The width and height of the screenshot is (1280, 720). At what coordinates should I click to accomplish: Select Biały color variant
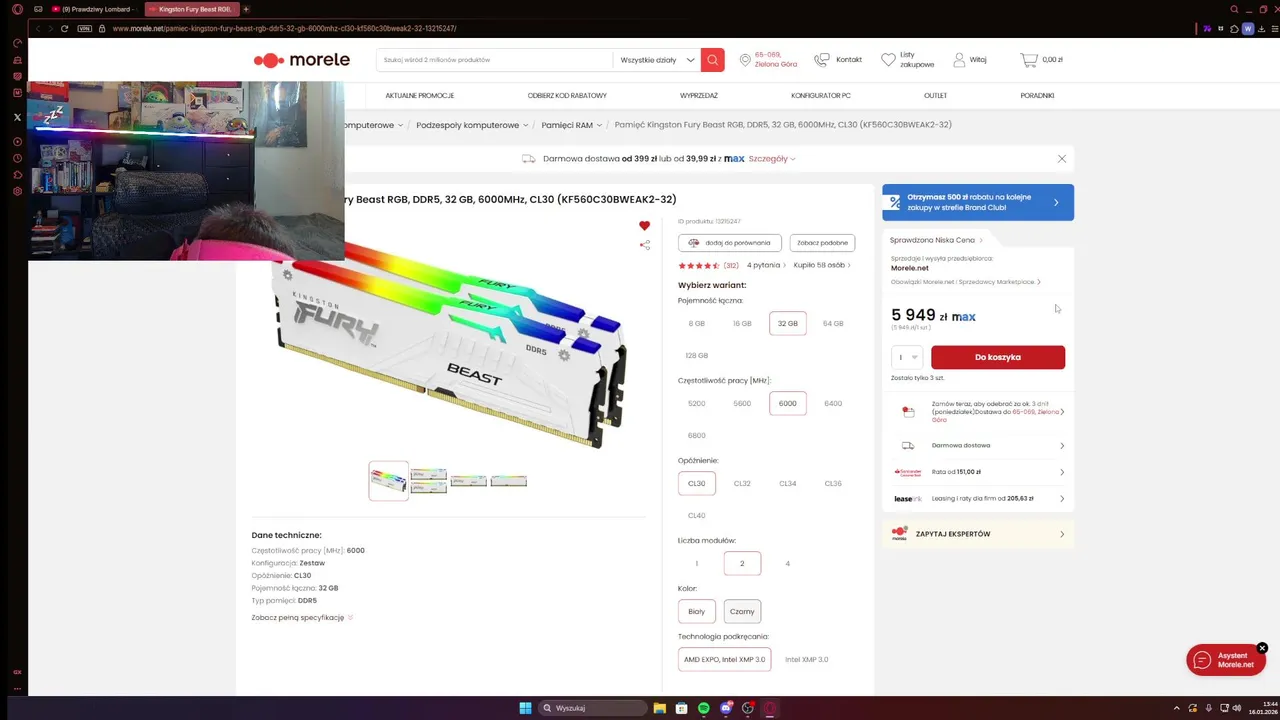697,611
